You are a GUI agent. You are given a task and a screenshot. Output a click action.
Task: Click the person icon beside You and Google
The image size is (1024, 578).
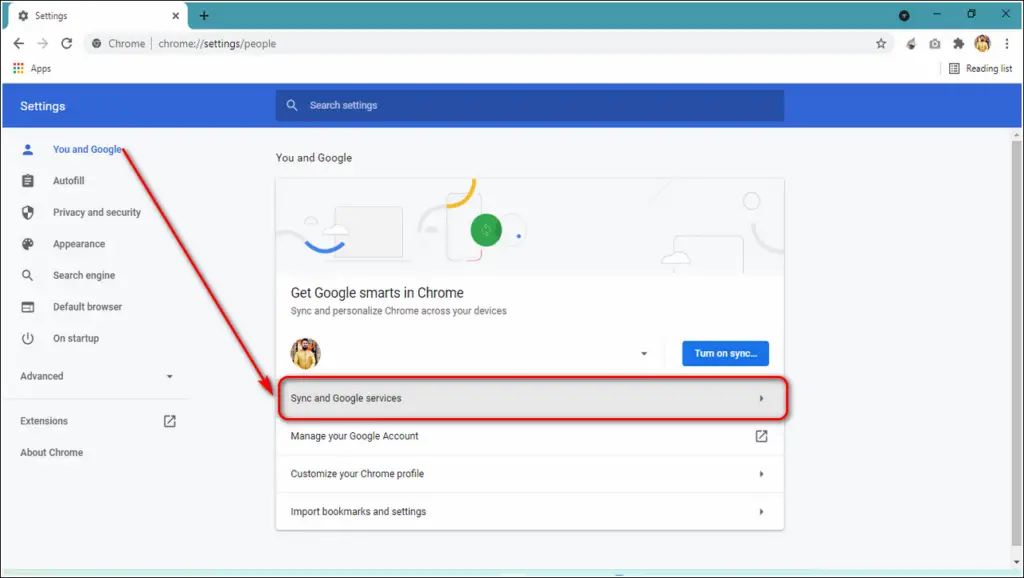27,150
